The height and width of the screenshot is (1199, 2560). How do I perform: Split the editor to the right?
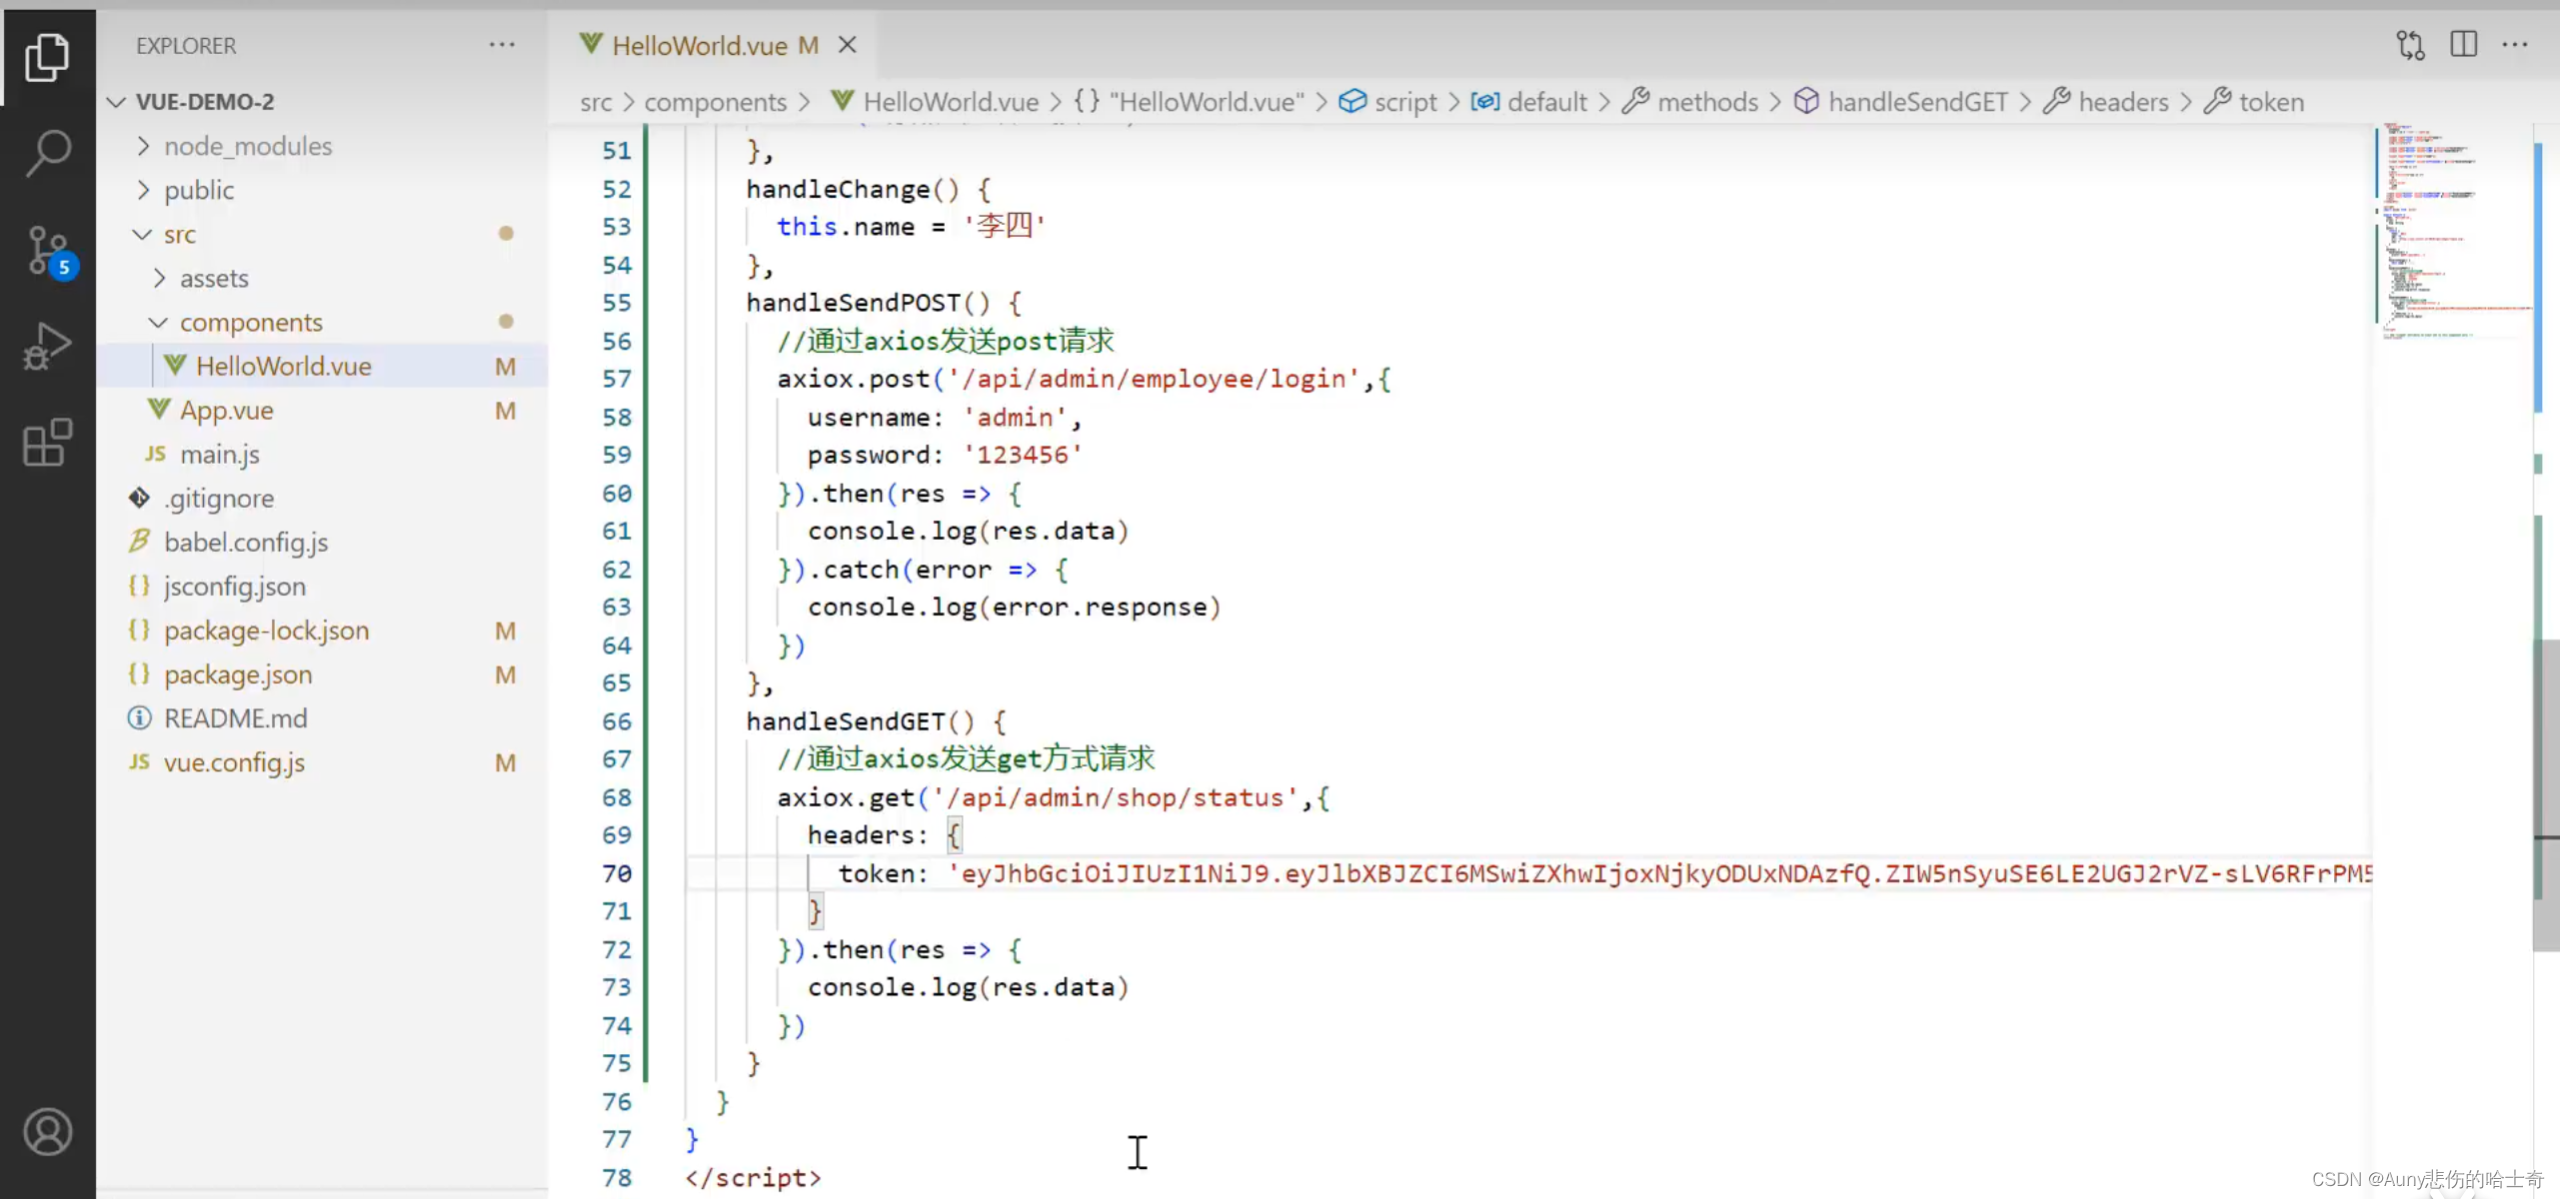tap(2463, 45)
